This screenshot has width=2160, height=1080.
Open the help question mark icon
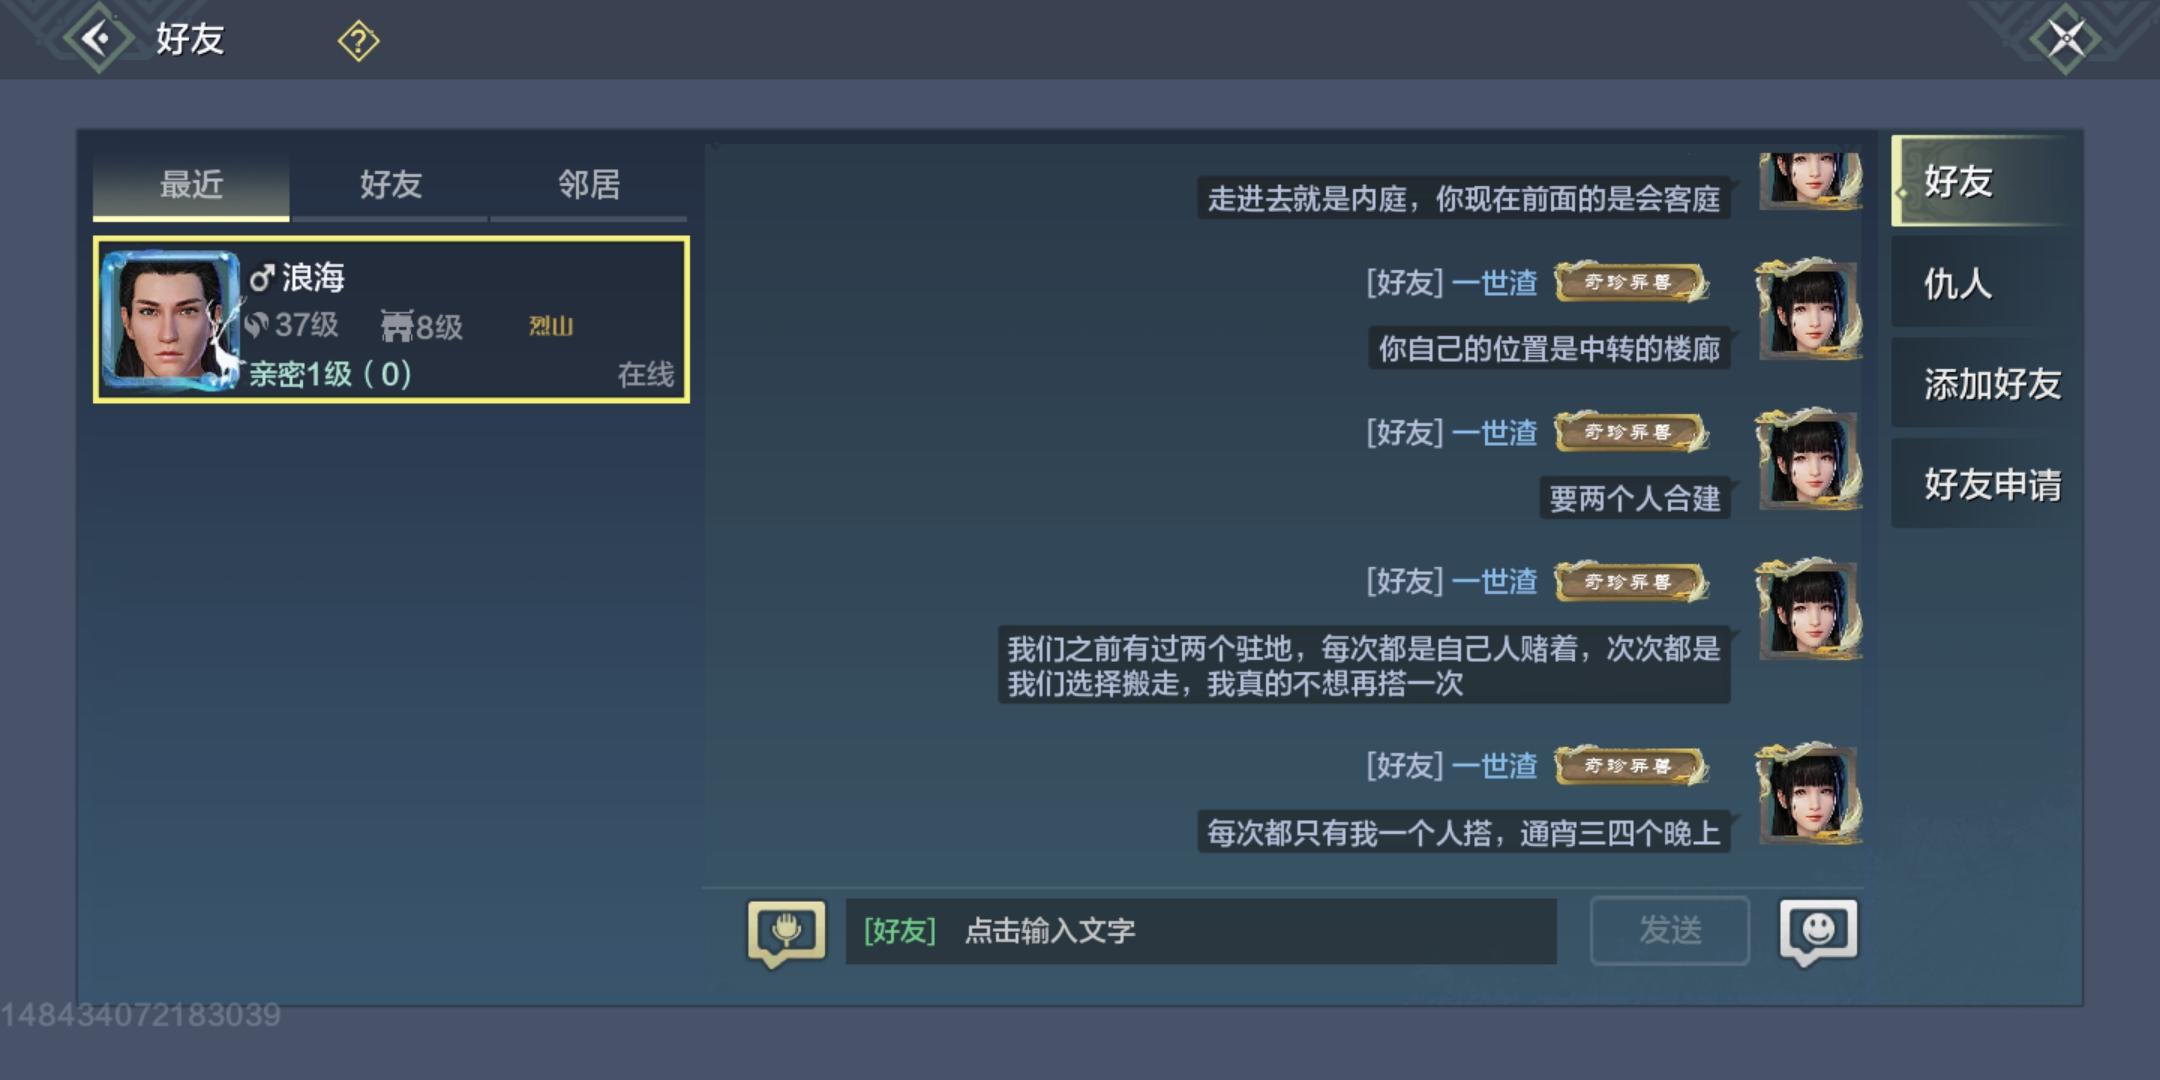click(x=358, y=41)
